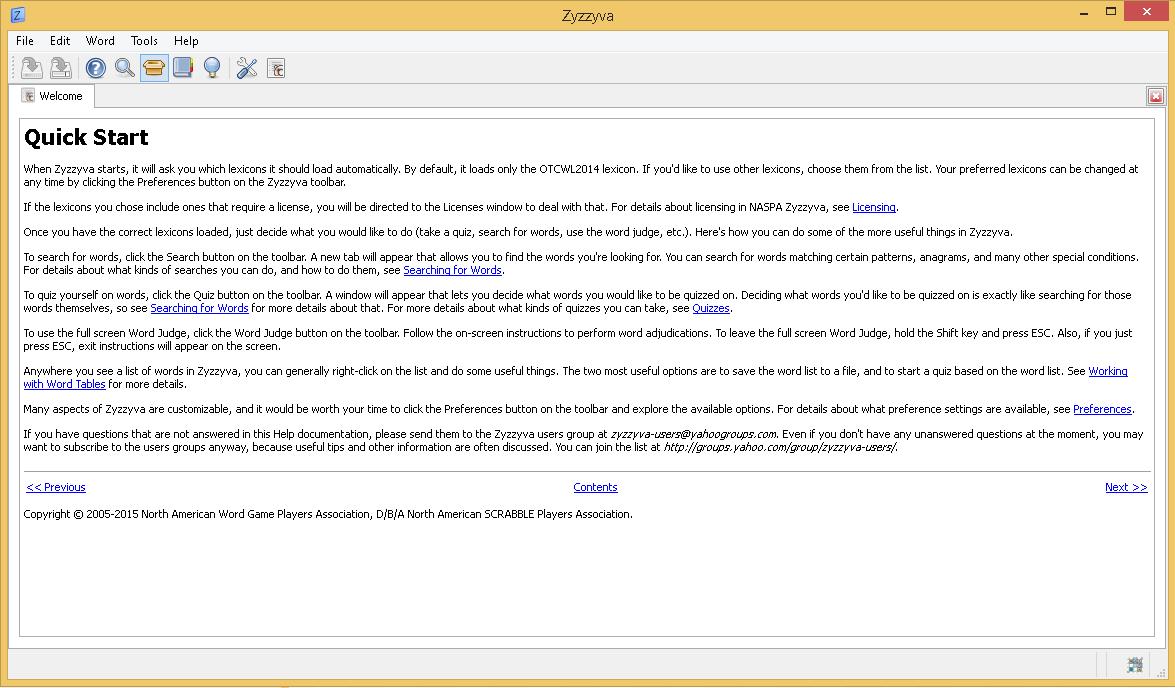Click the << Previous link

point(56,487)
